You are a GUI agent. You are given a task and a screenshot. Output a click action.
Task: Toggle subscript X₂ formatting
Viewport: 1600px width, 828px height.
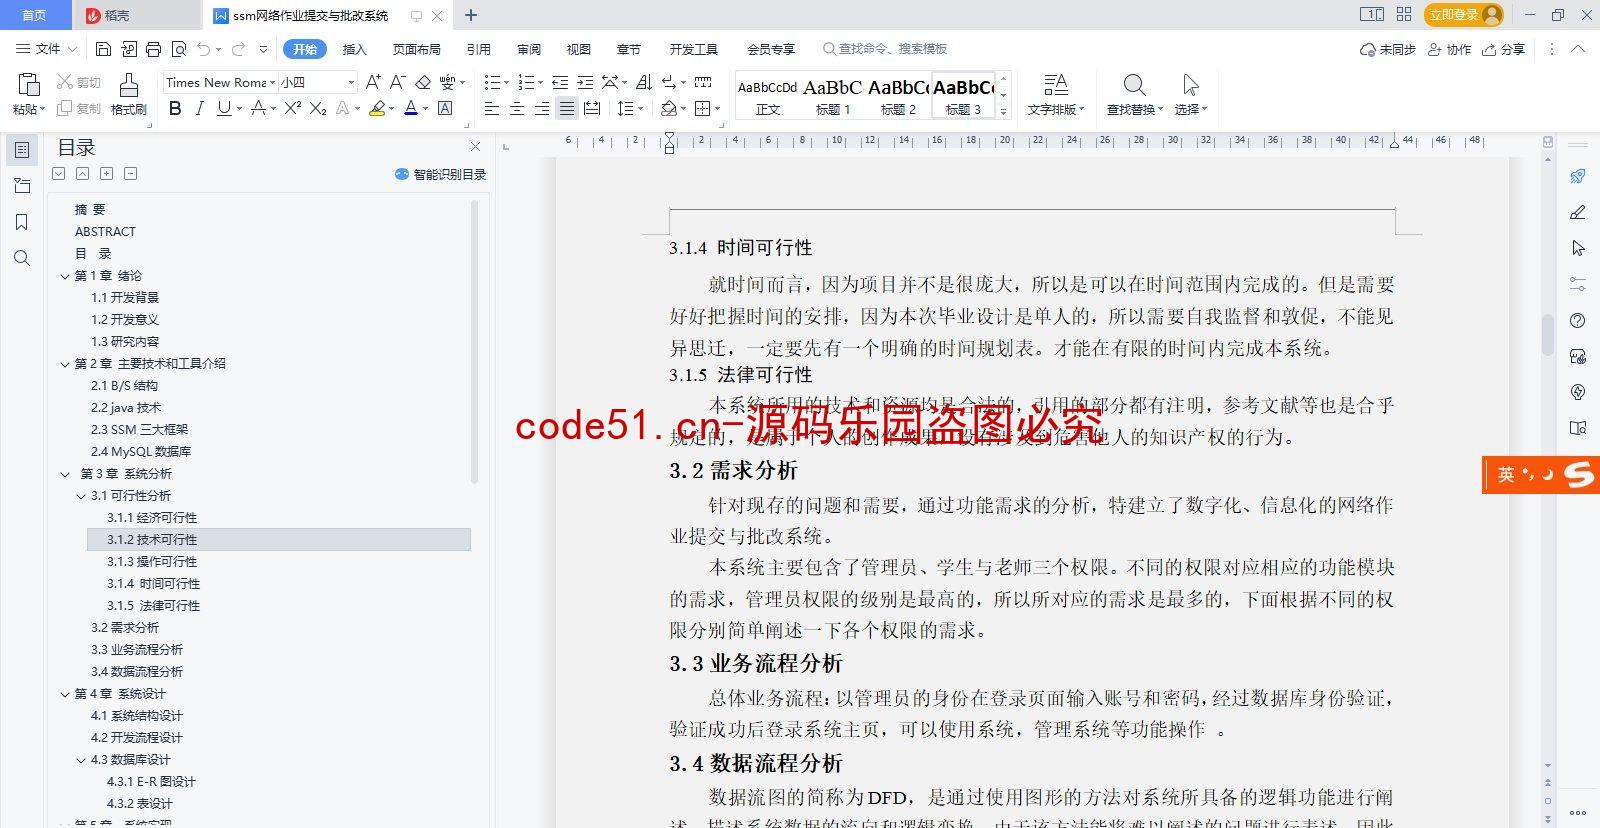pyautogui.click(x=317, y=108)
